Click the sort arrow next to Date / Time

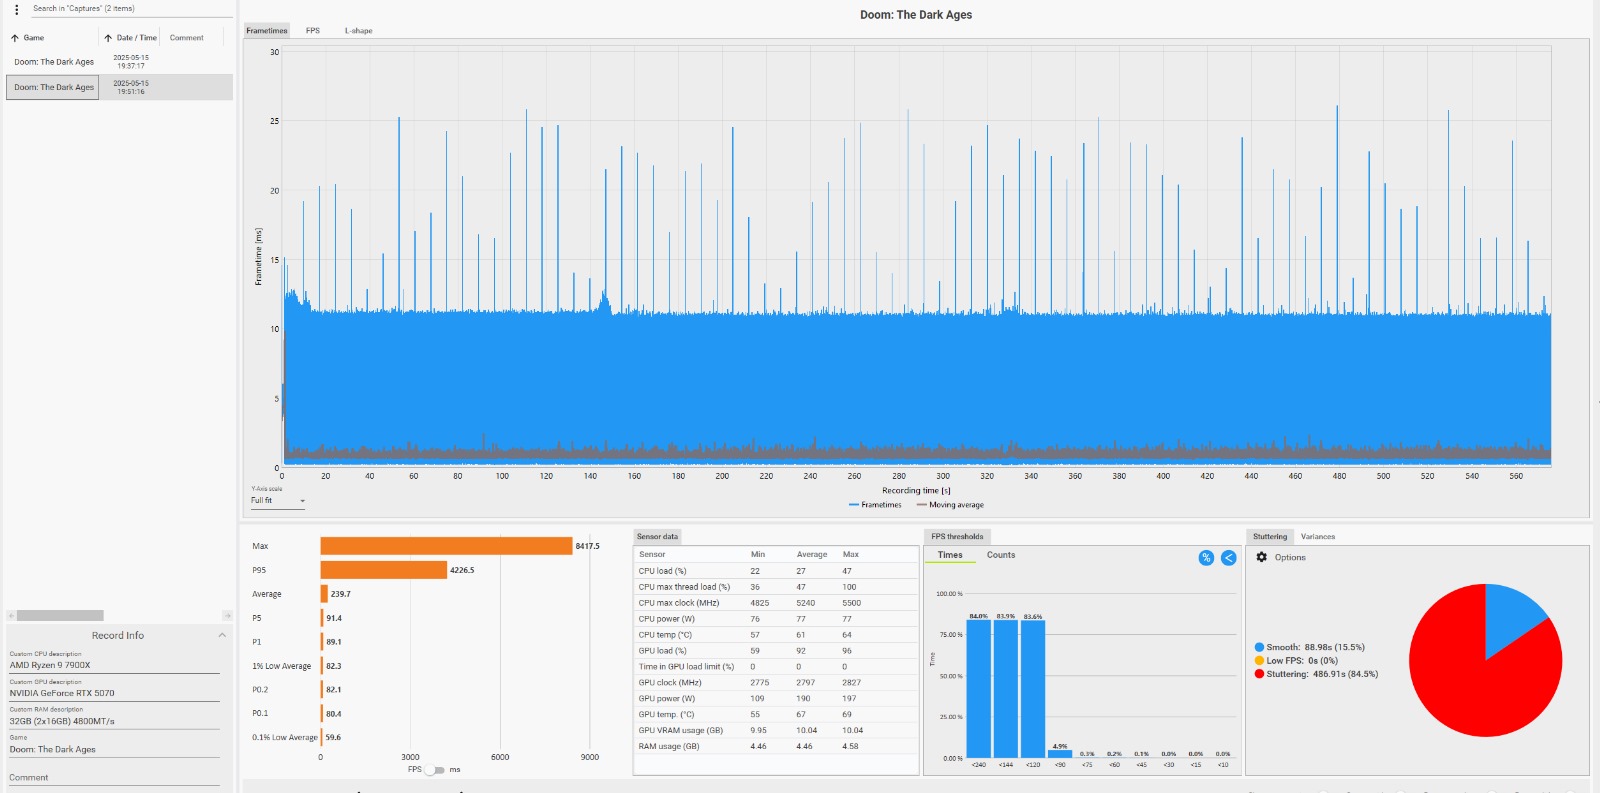pyautogui.click(x=108, y=38)
